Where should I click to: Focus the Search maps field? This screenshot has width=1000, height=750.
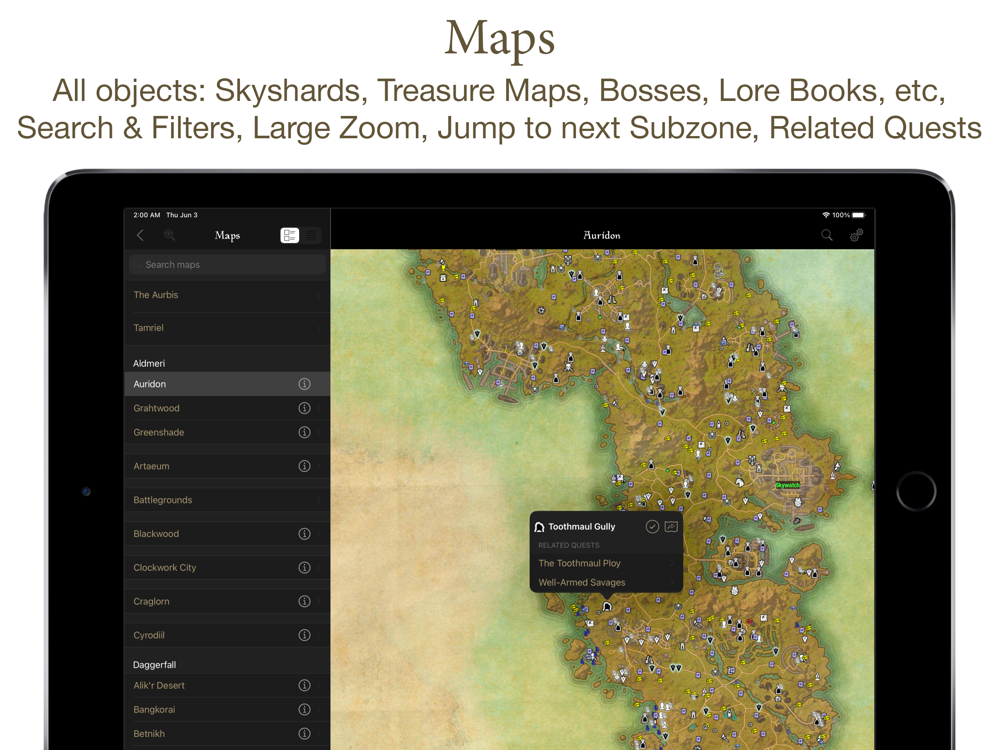pos(227,265)
